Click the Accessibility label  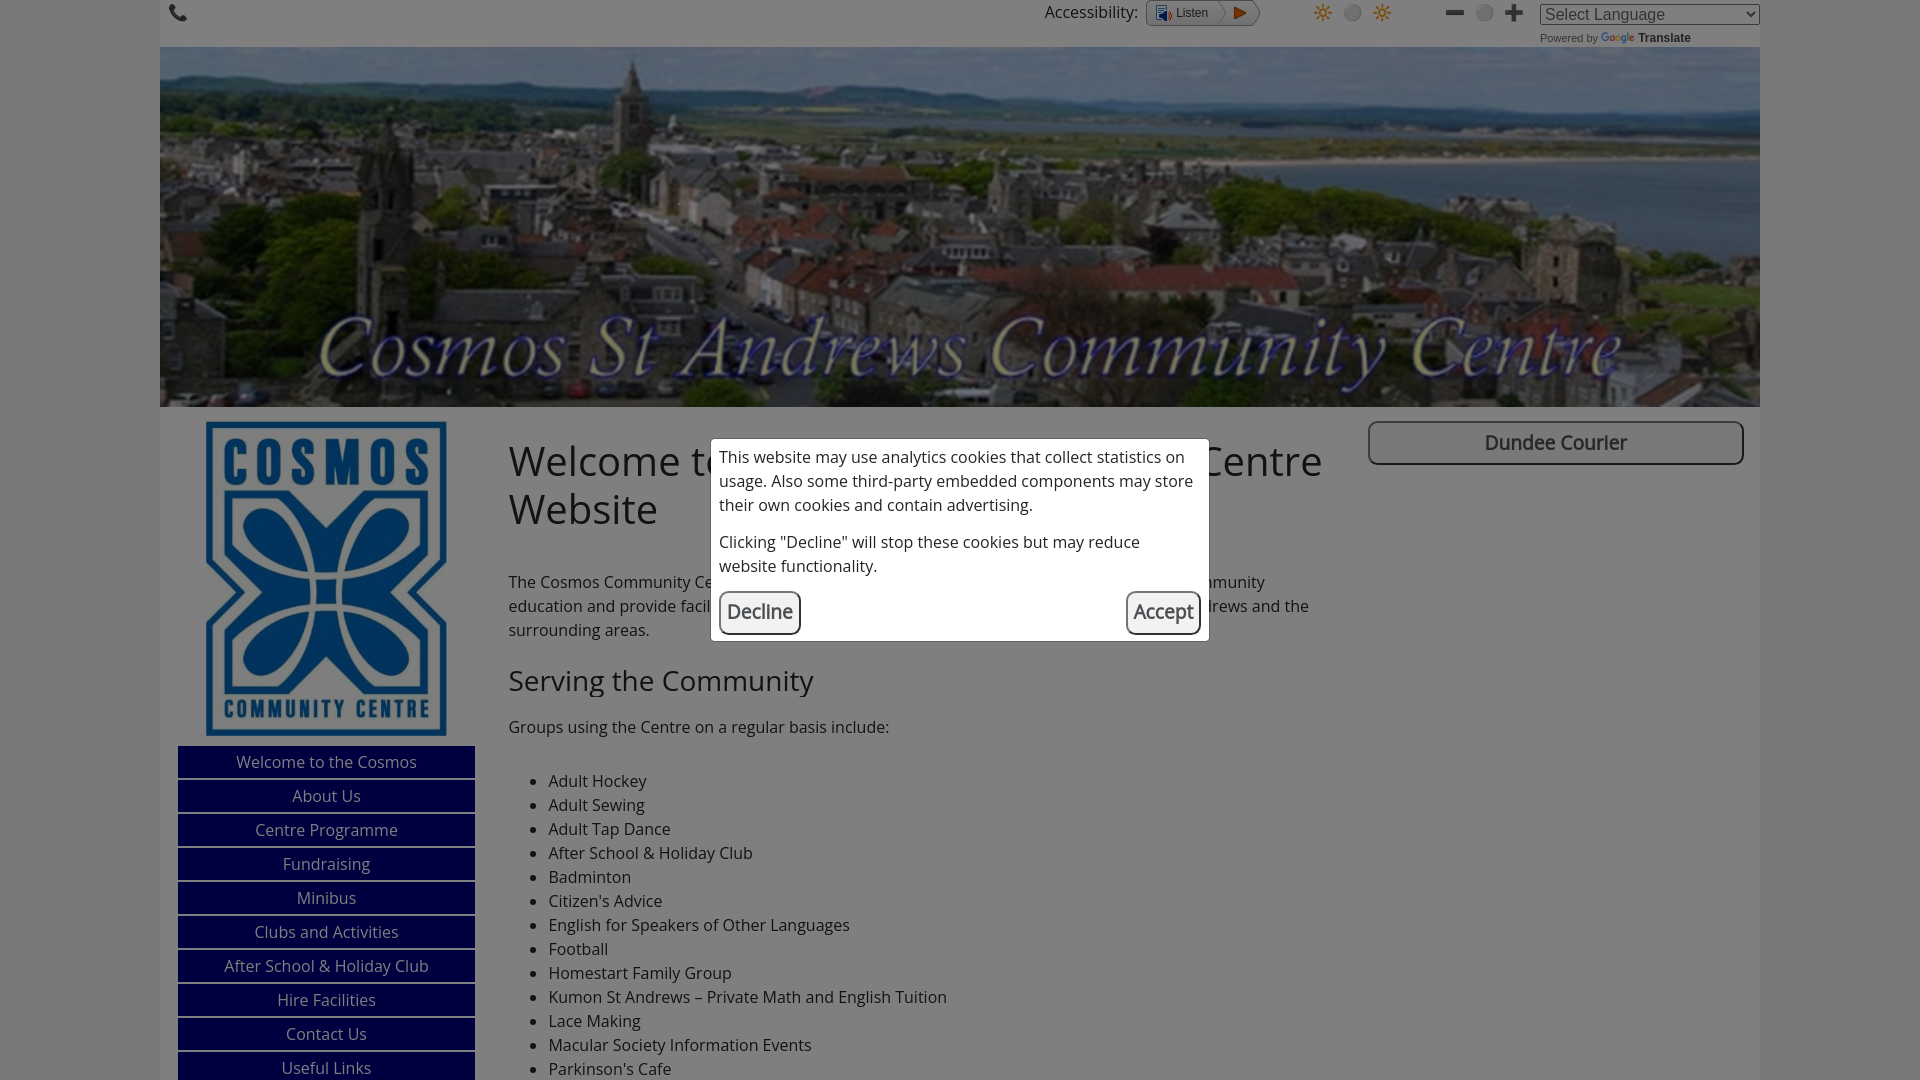(x=1091, y=13)
